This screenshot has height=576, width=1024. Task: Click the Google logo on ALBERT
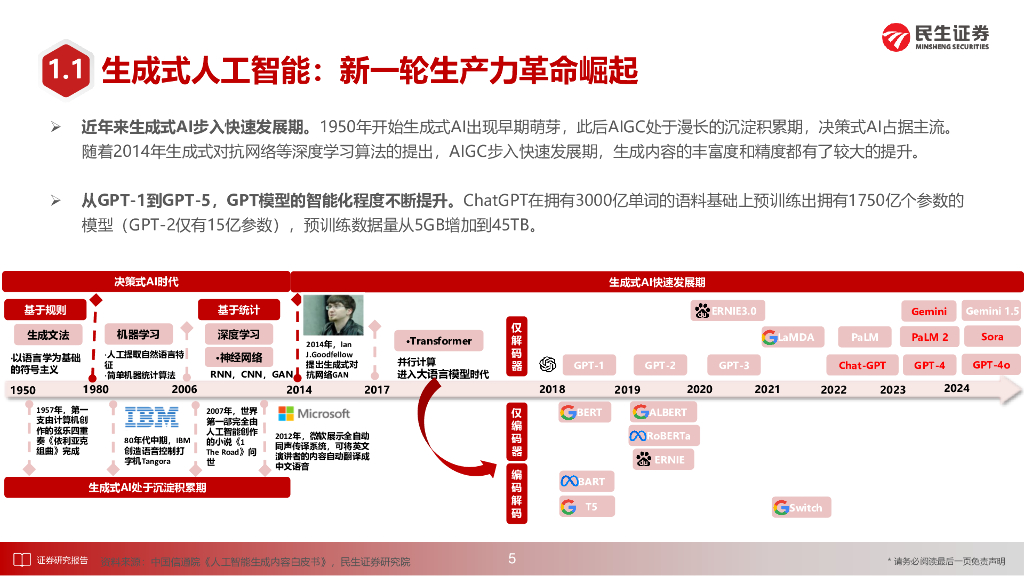pyautogui.click(x=641, y=412)
